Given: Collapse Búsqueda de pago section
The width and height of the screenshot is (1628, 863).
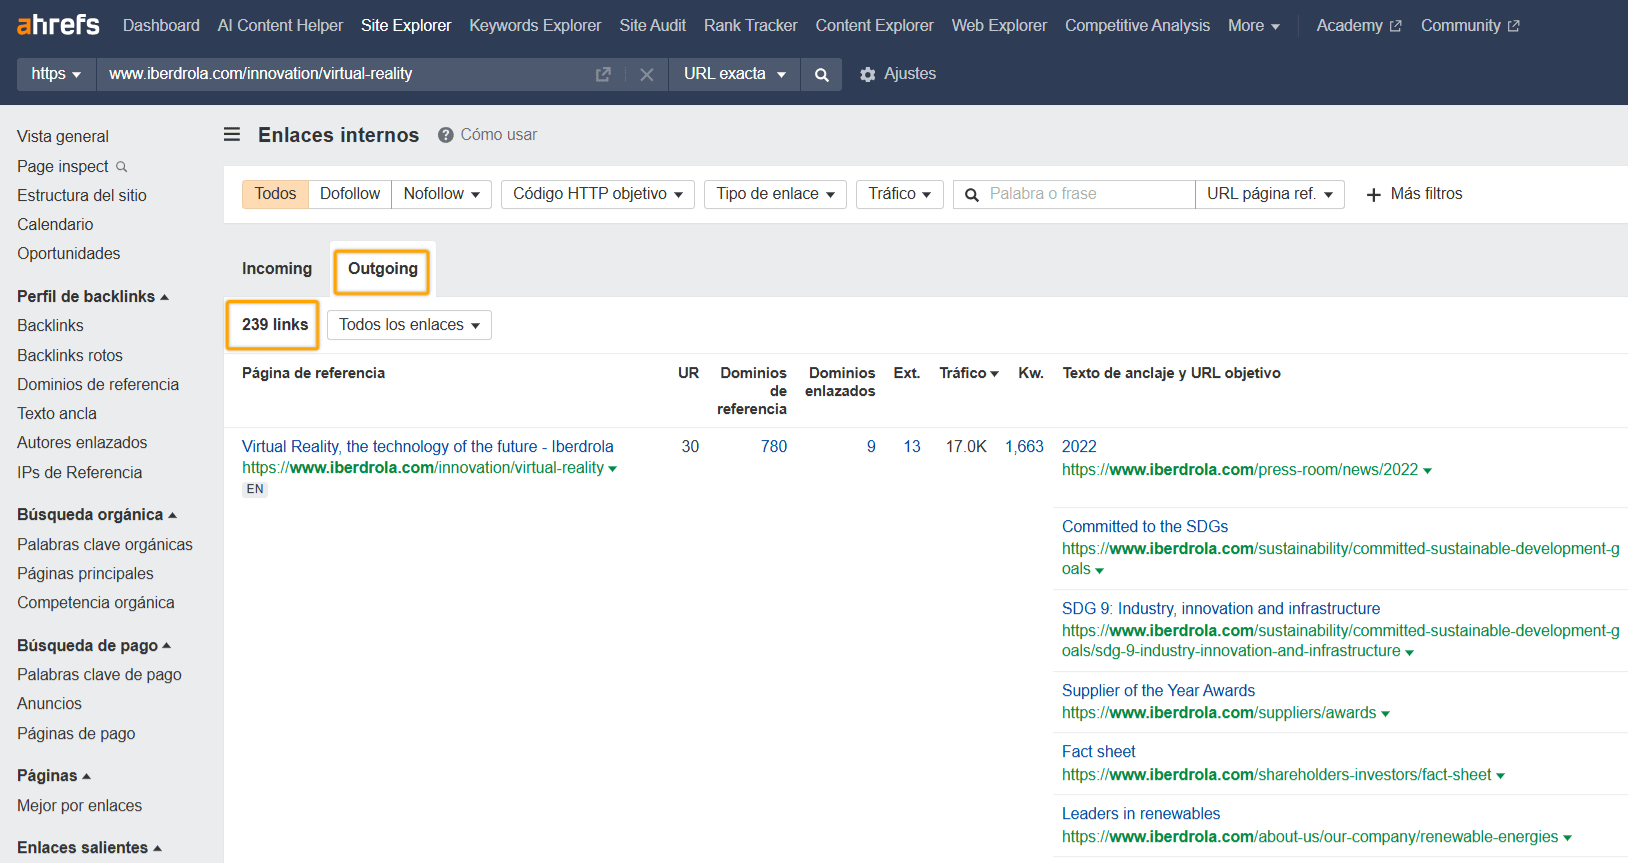Looking at the screenshot, I should (x=94, y=646).
